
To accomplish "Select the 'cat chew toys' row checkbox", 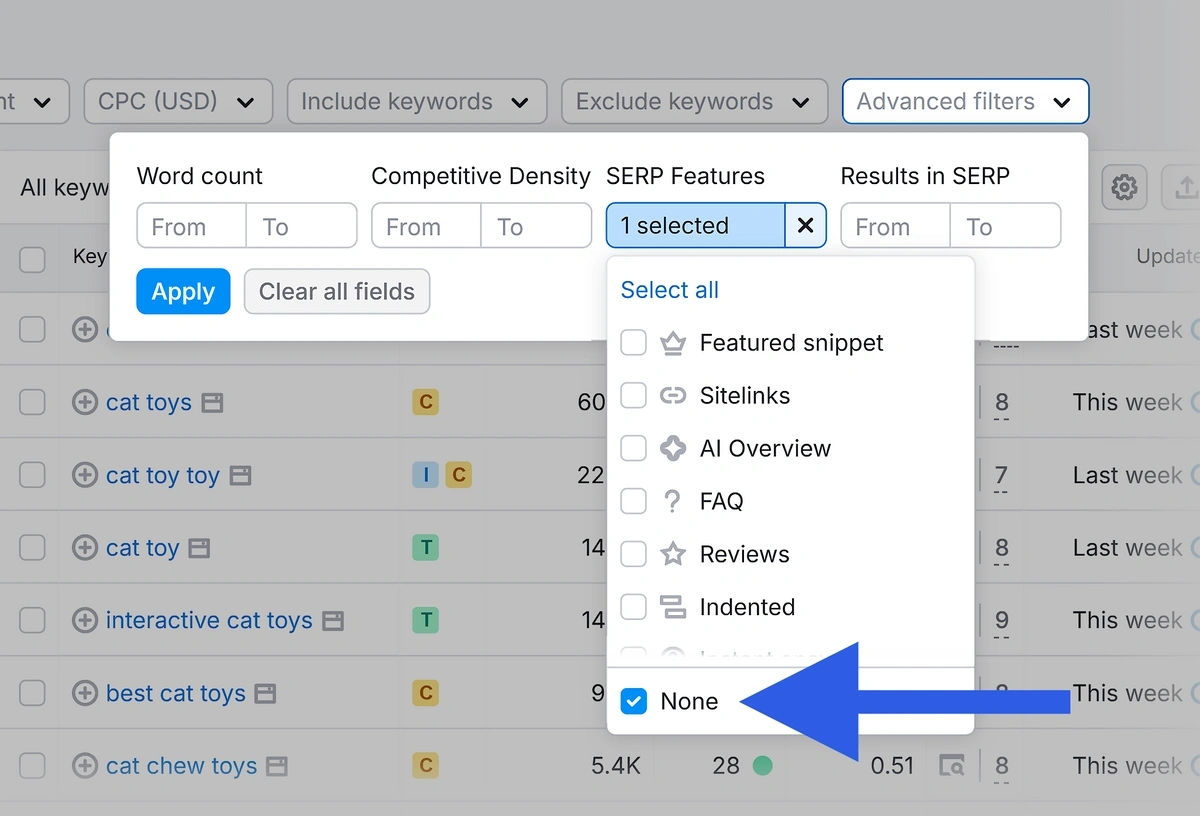I will pyautogui.click(x=33, y=766).
